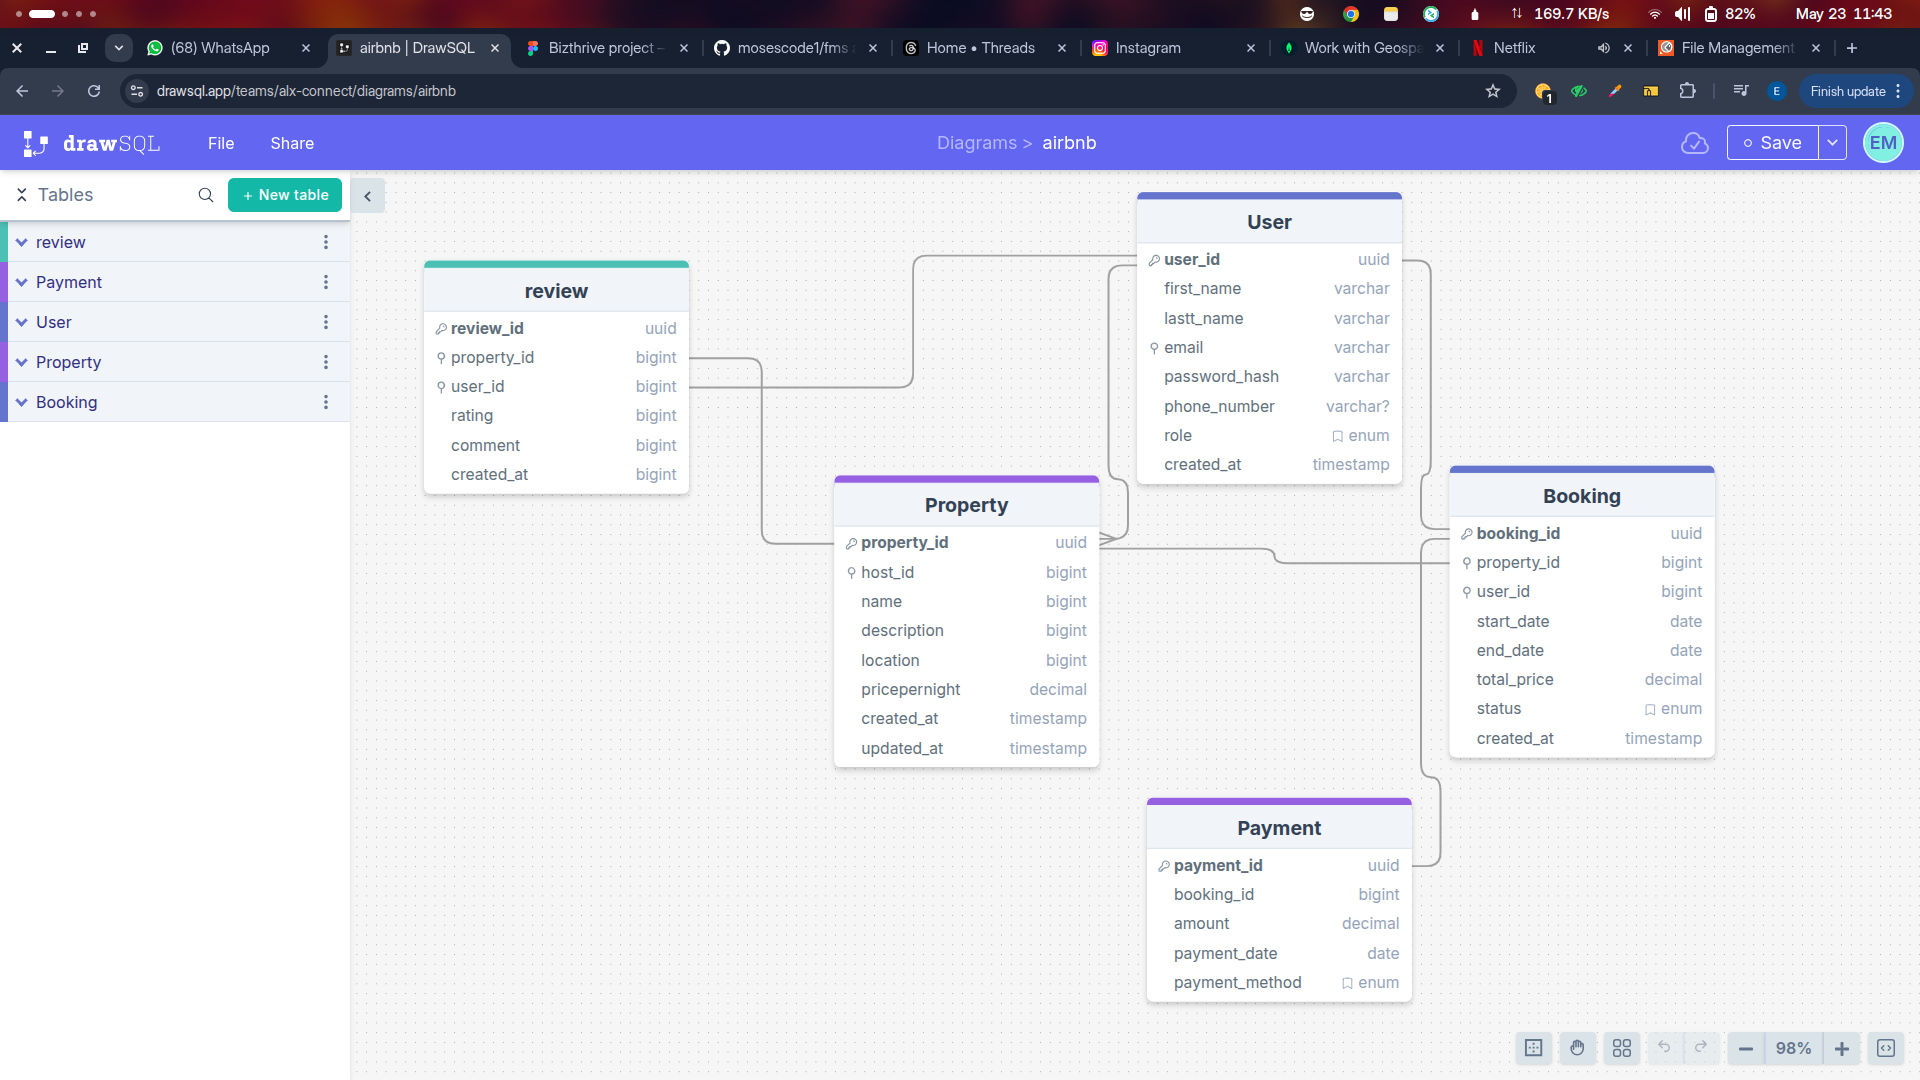Click the drawSQL logo
Image resolution: width=1920 pixels, height=1080 pixels.
click(91, 142)
